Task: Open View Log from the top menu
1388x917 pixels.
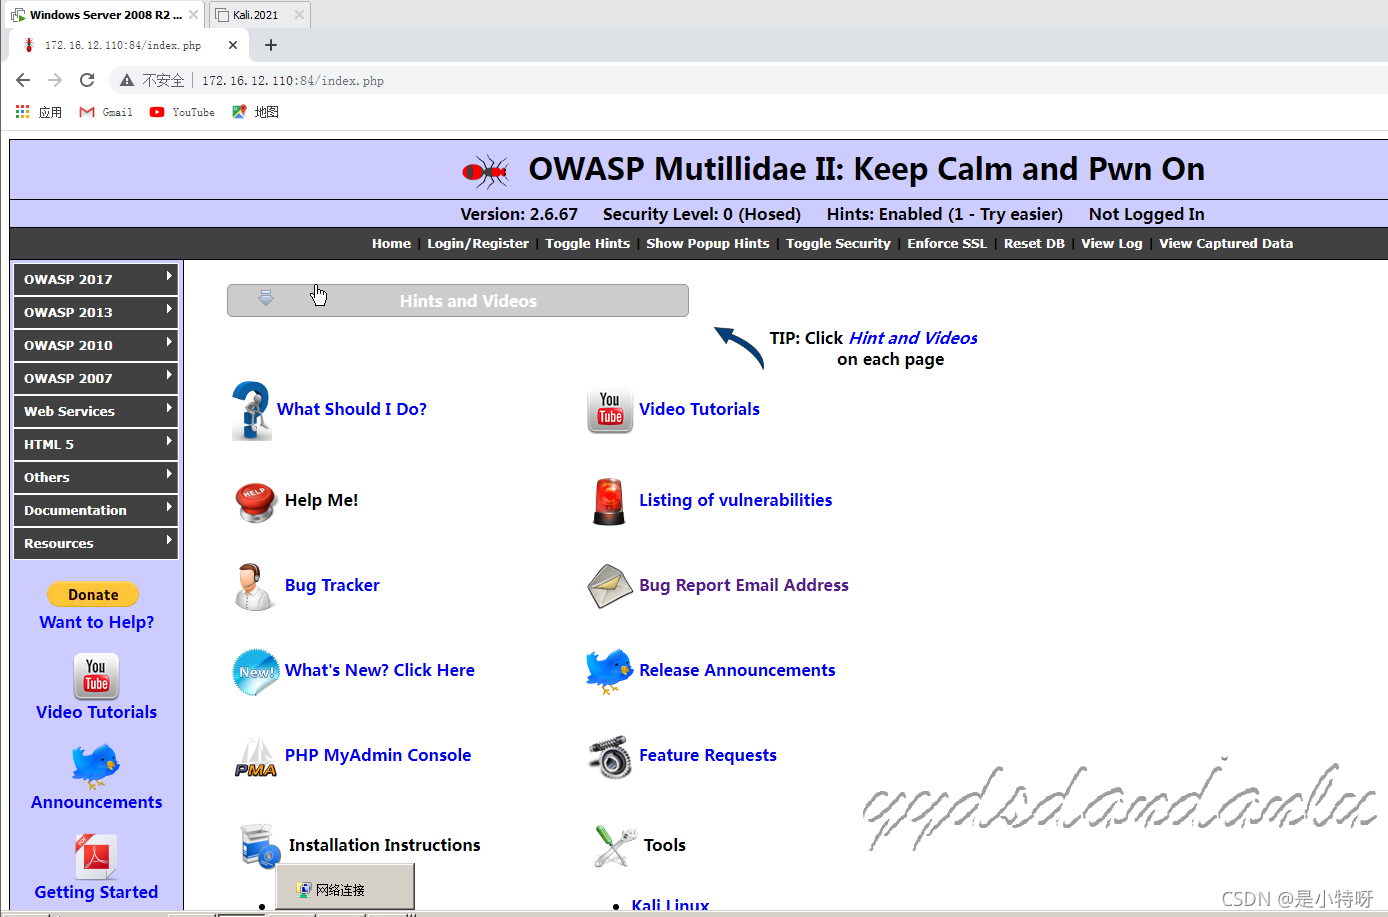Action: (1111, 243)
